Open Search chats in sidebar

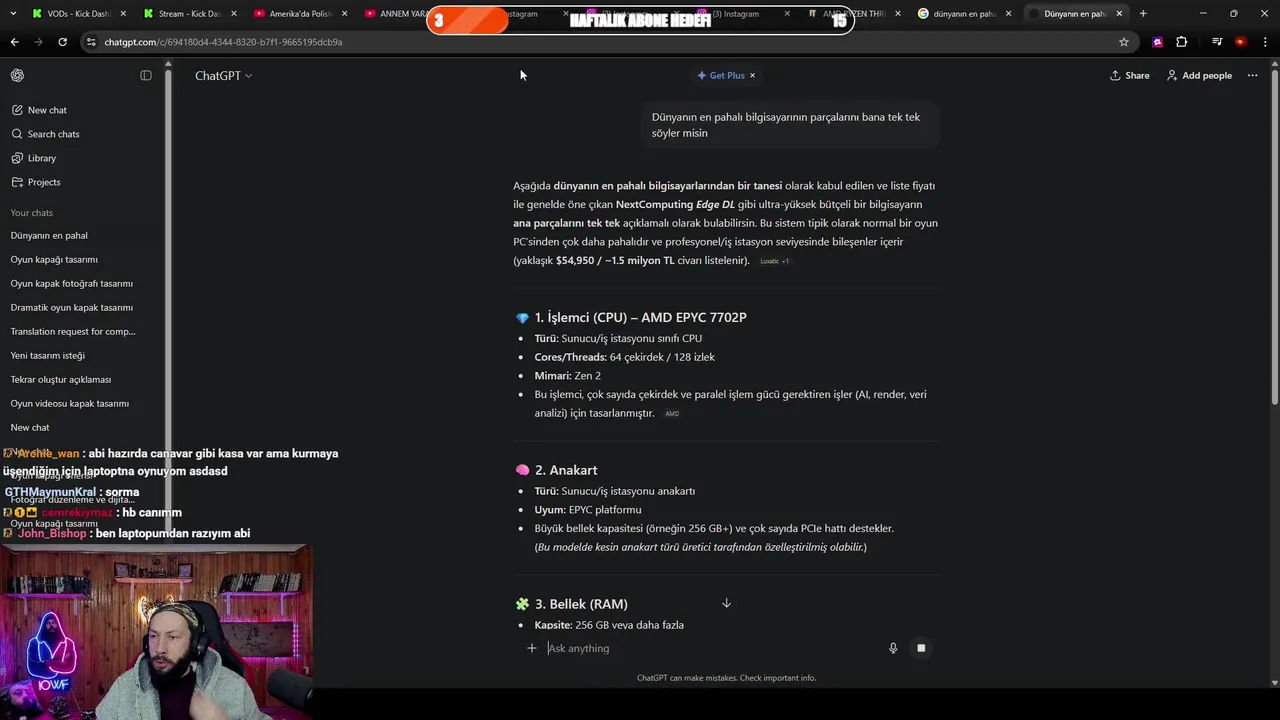(46, 134)
